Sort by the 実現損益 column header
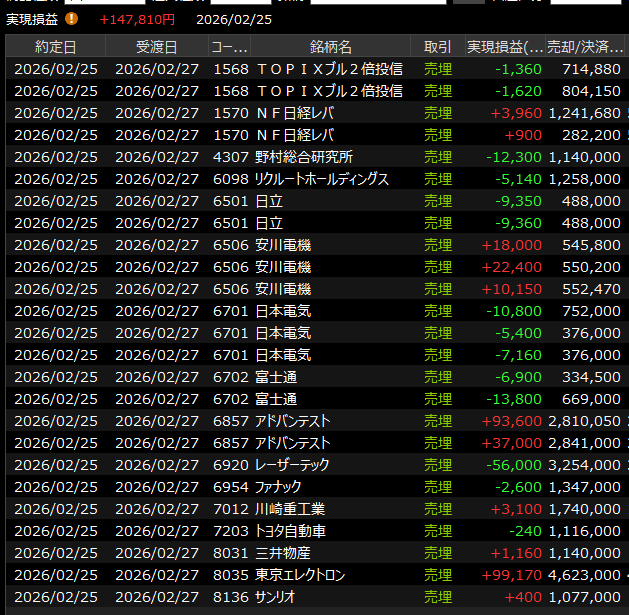The height and width of the screenshot is (615, 629). click(x=505, y=47)
